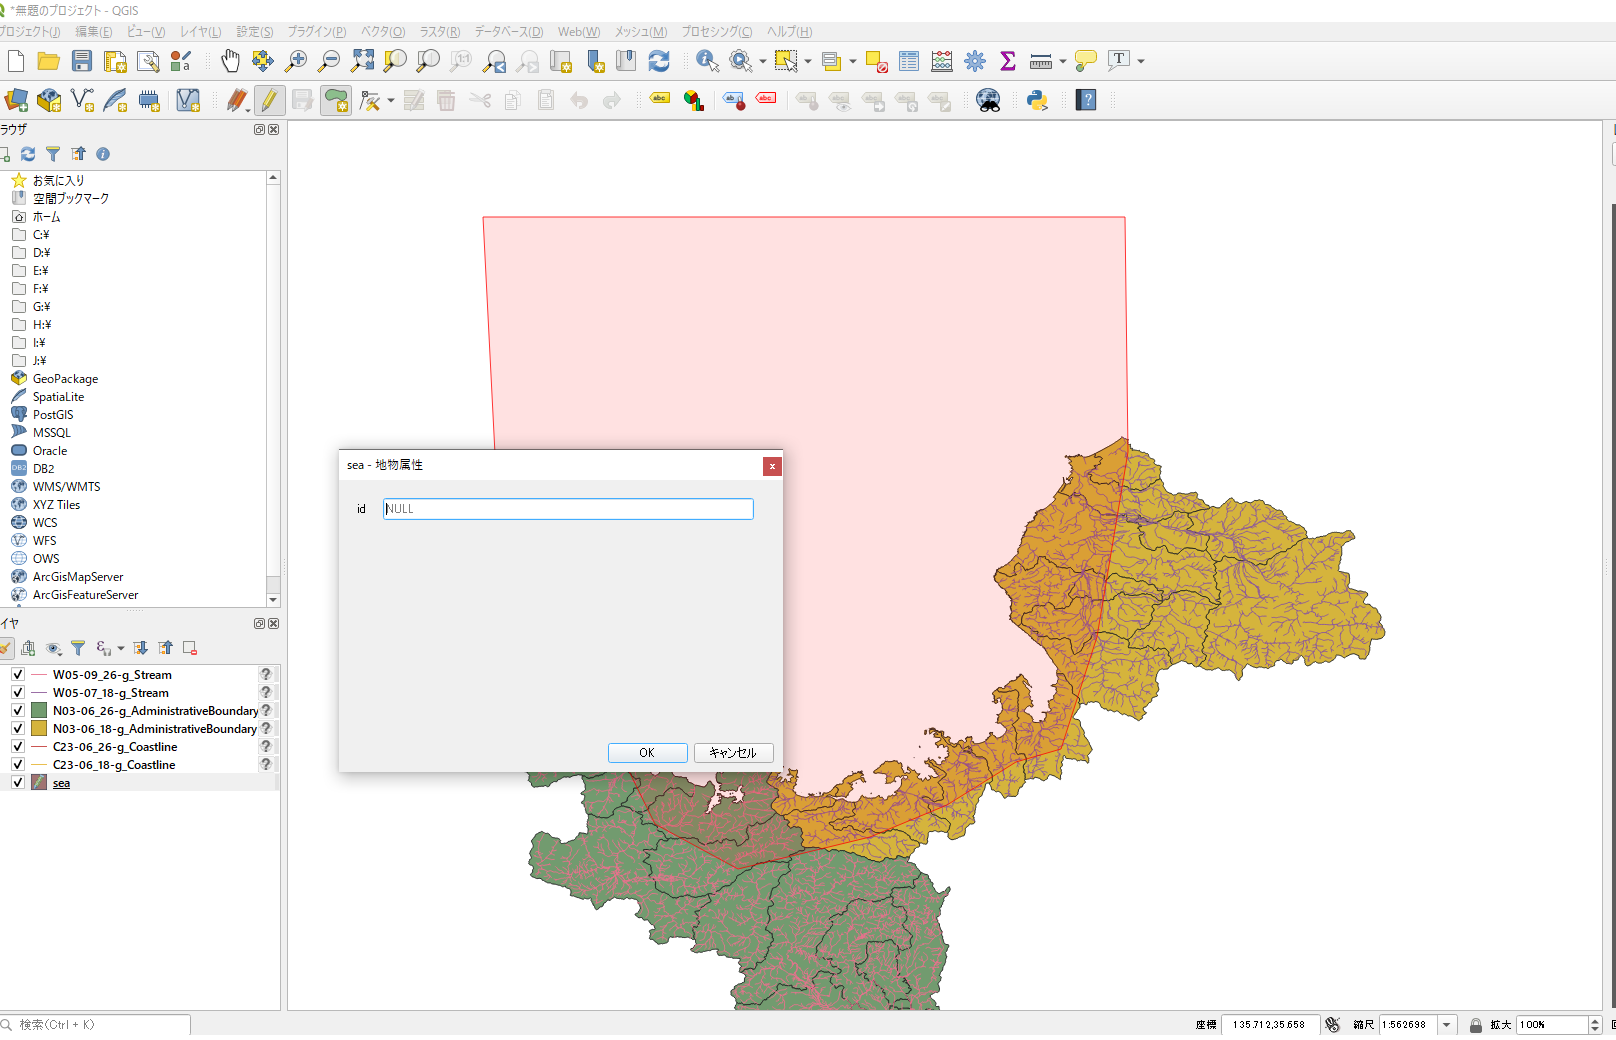
Task: Select the Pan Map hand tool
Action: (230, 61)
